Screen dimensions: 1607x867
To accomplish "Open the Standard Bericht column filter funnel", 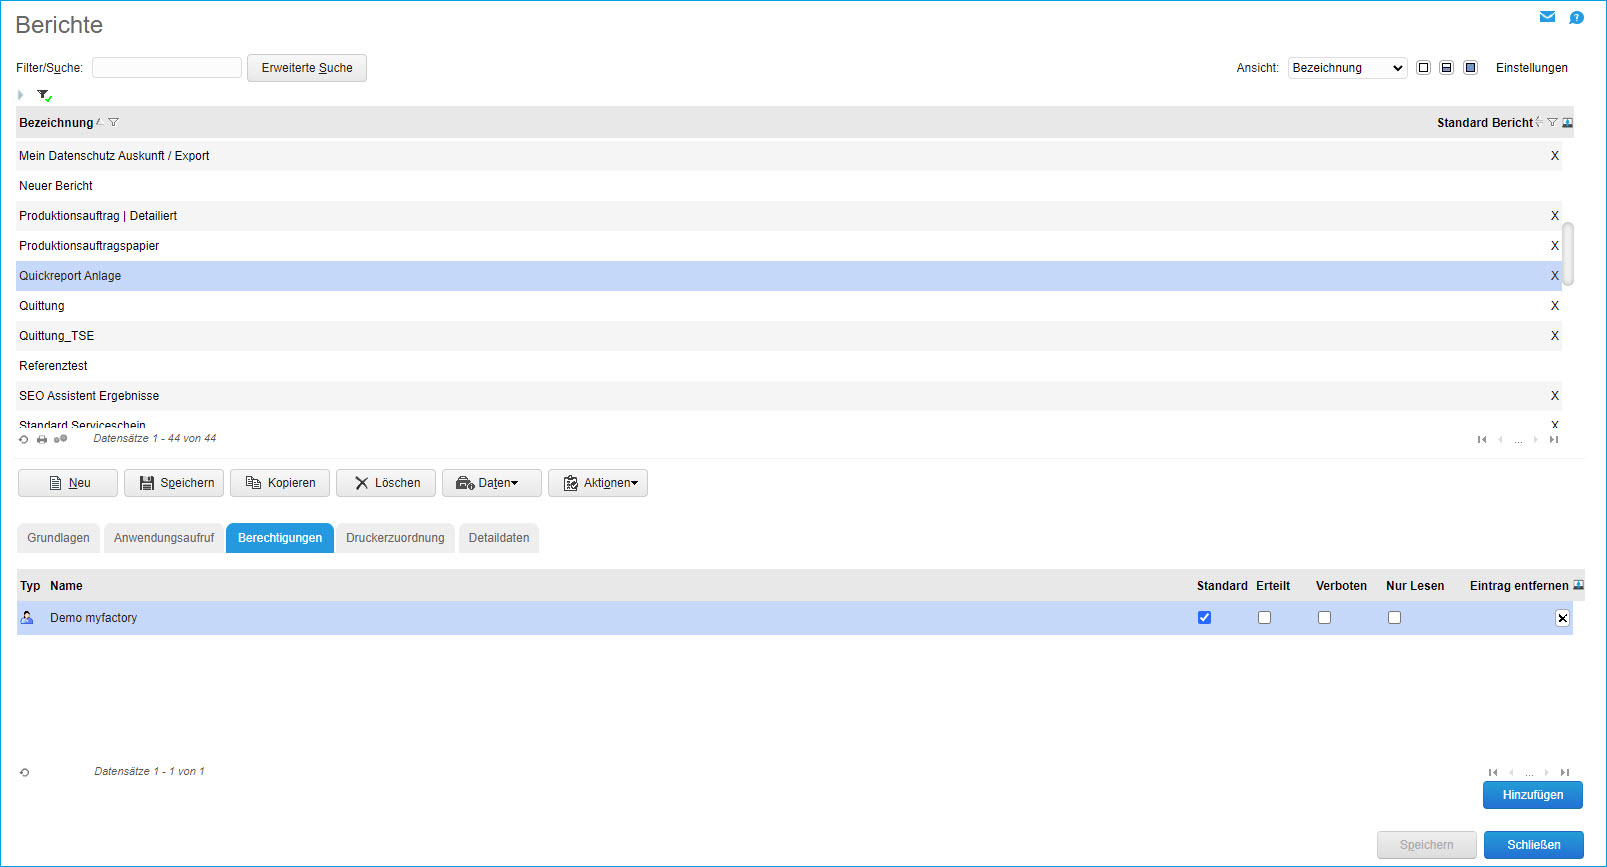I will (1552, 122).
